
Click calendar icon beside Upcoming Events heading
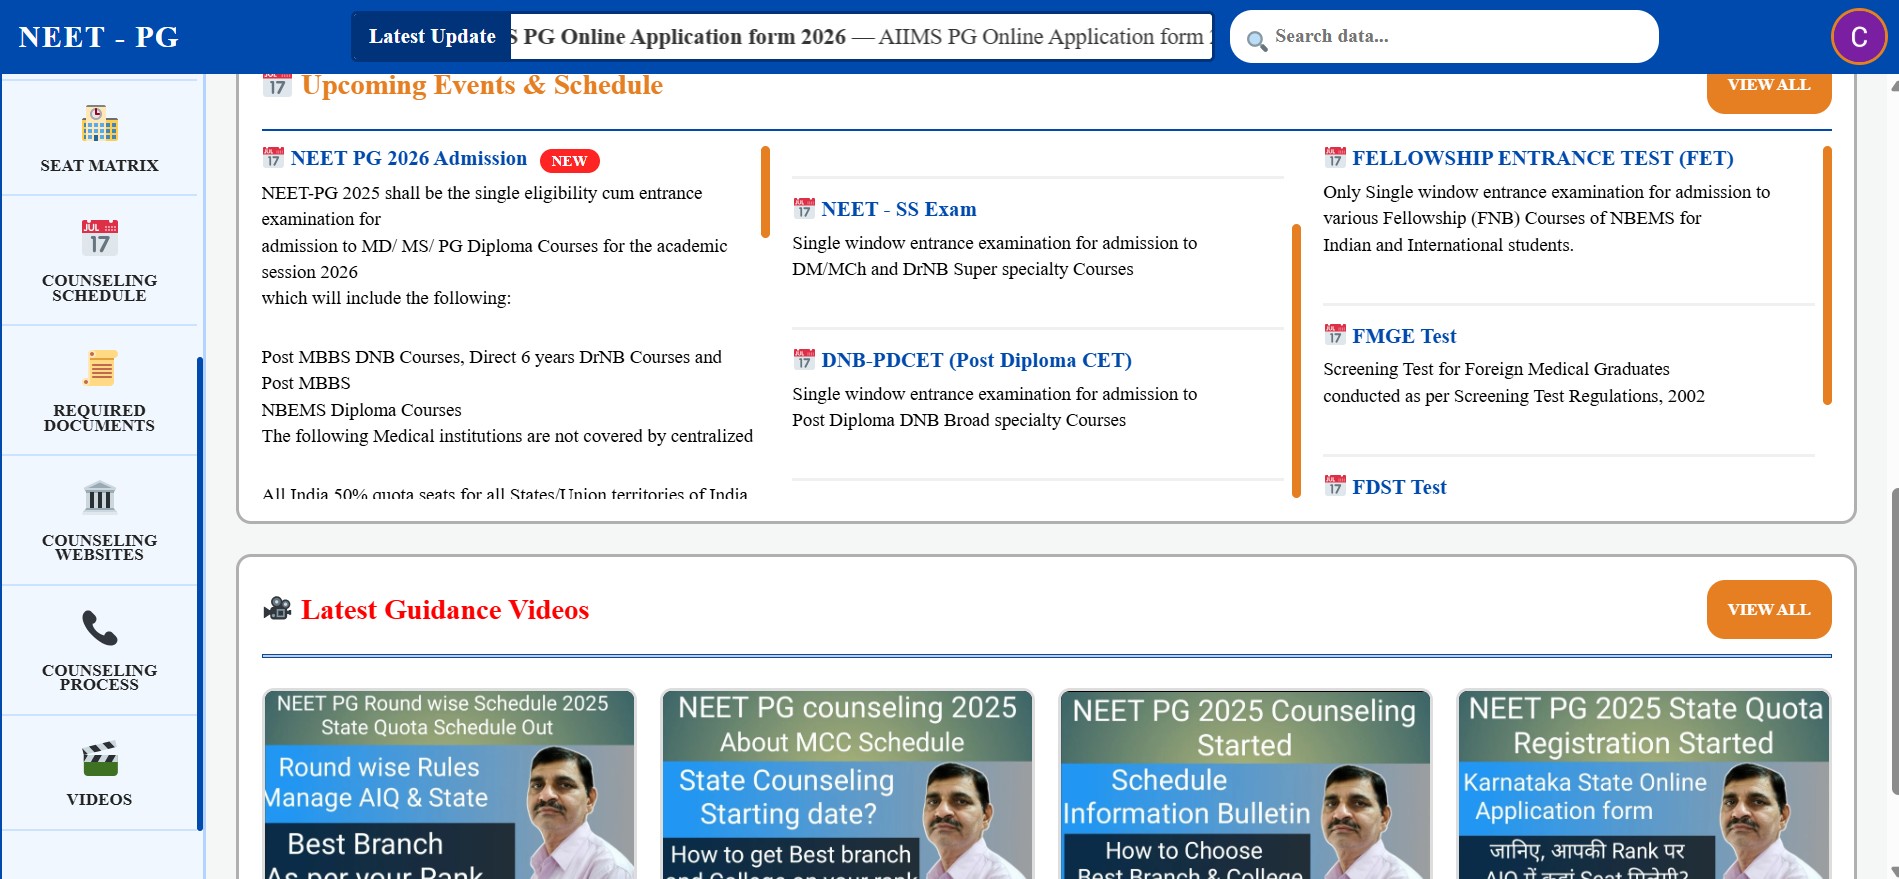277,85
